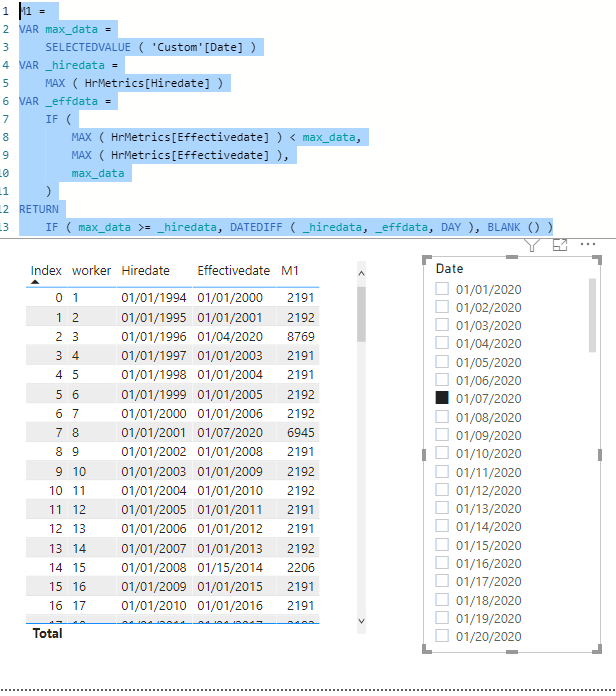The image size is (616, 696).
Task: Click the slicer's top-right resize handle
Action: pos(598,259)
